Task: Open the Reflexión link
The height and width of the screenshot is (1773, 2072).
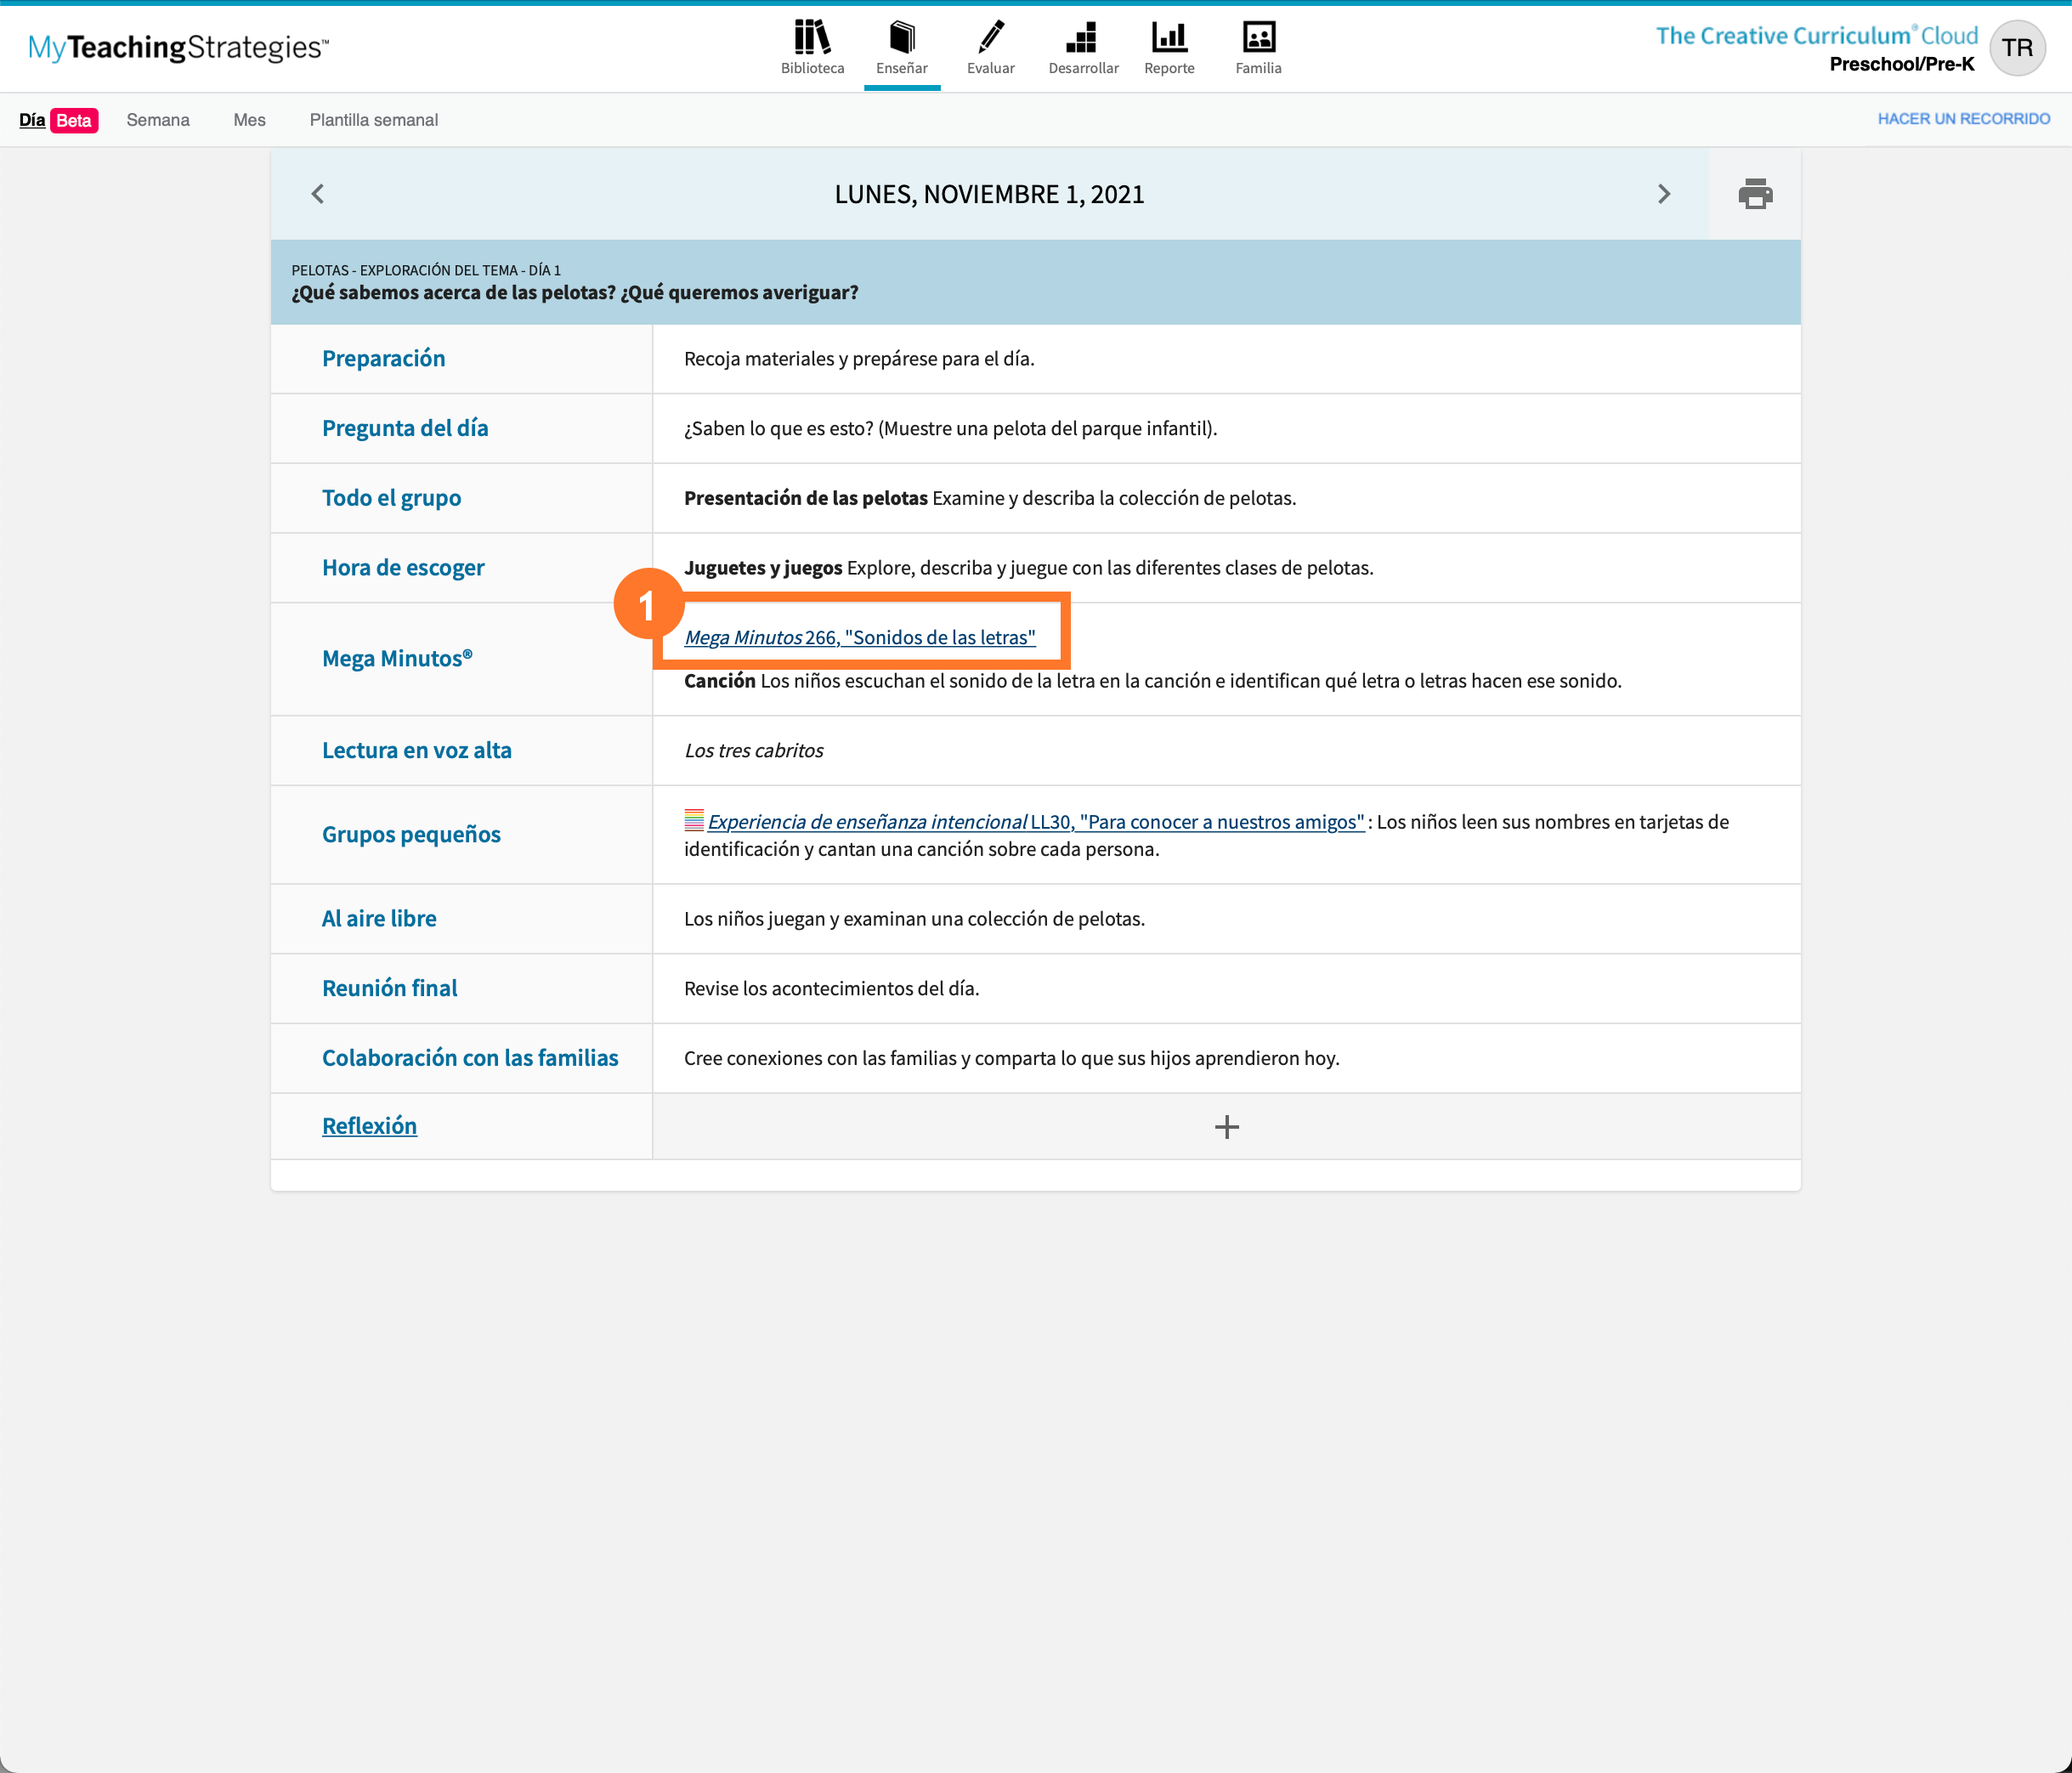Action: point(369,1126)
